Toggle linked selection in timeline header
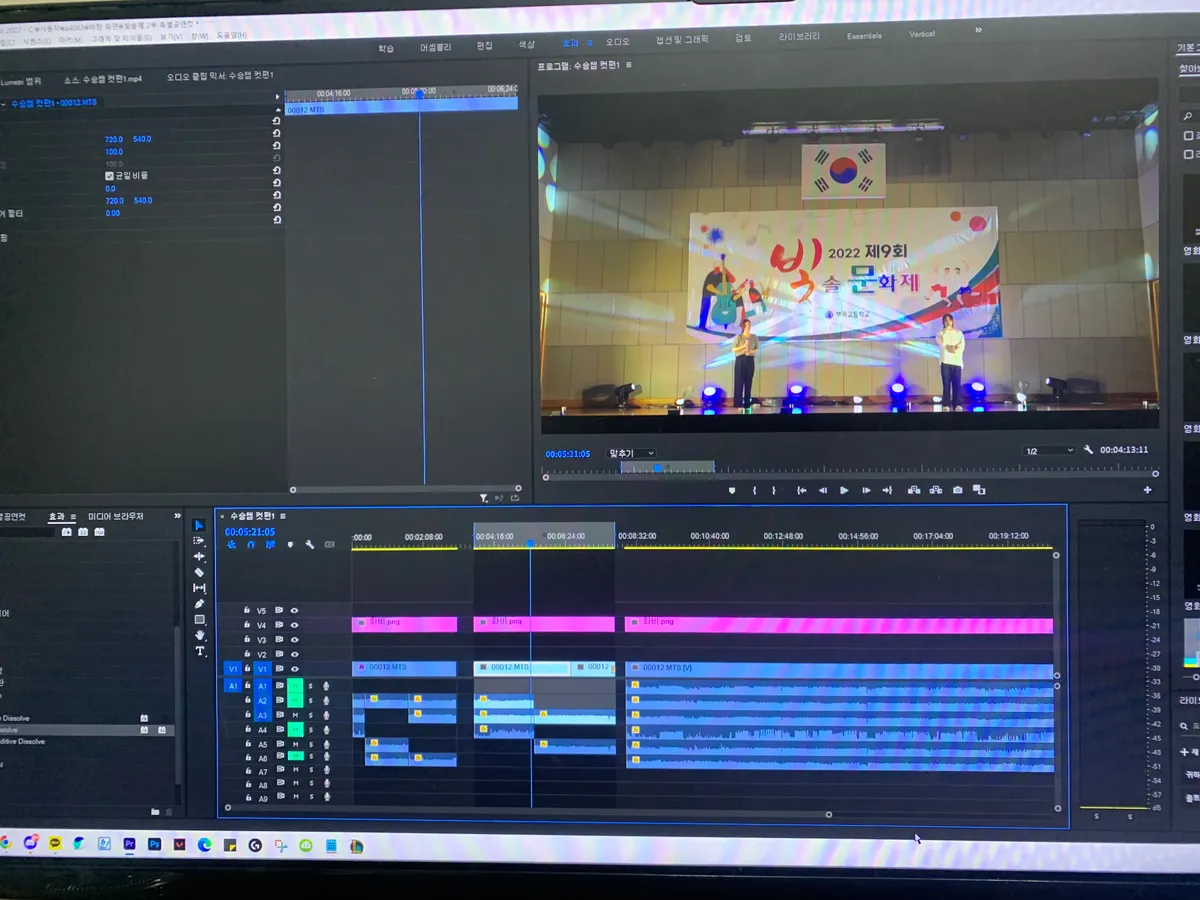Viewport: 1200px width, 900px height. click(x=270, y=545)
